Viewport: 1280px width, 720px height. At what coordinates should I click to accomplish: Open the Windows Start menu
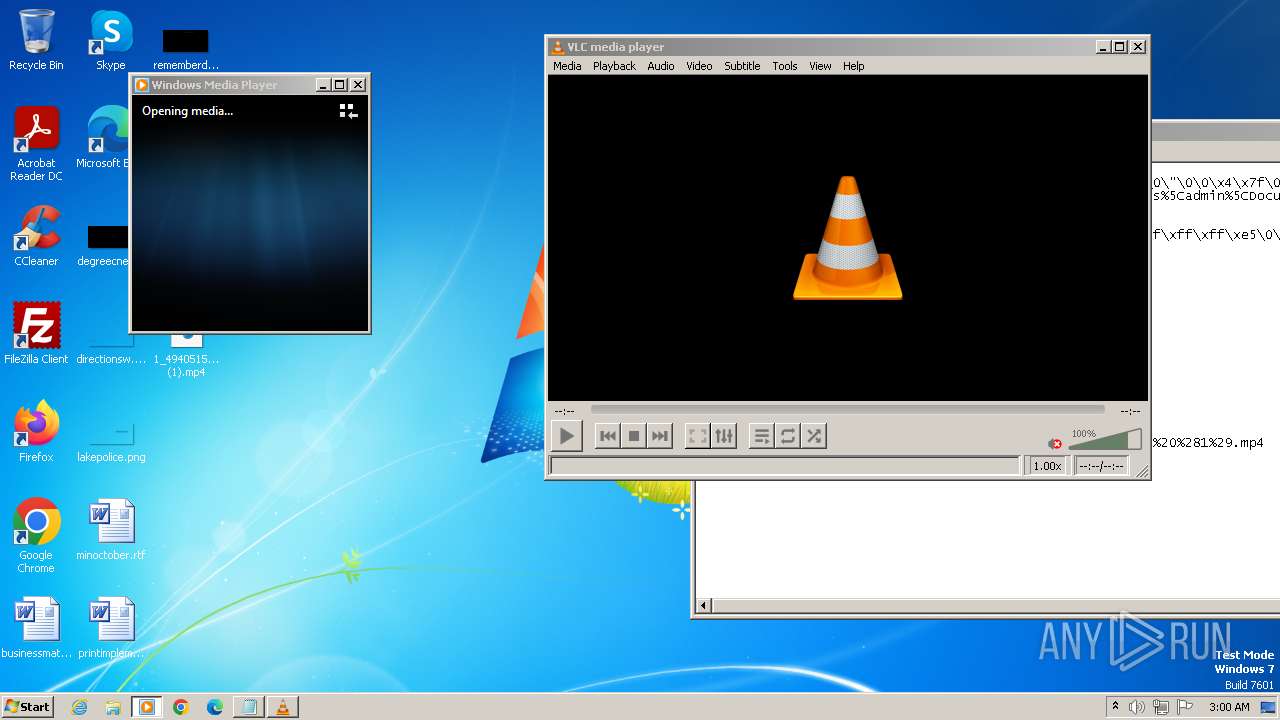(27, 707)
